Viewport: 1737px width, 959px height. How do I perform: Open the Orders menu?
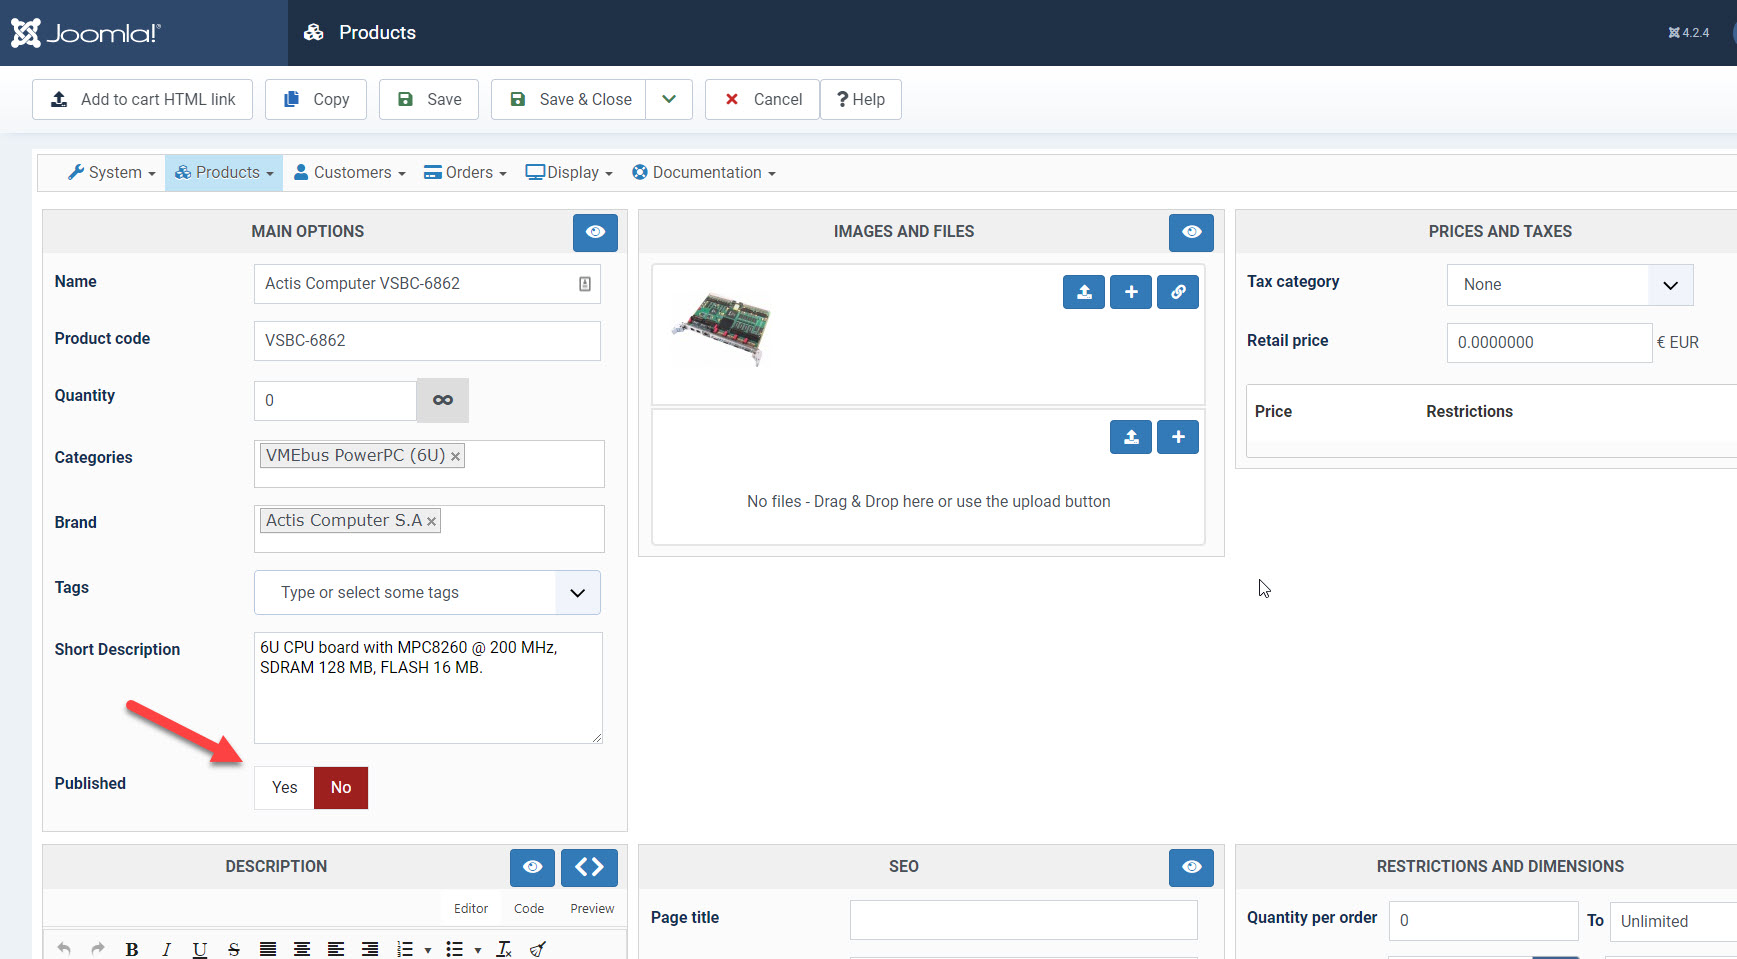click(465, 173)
